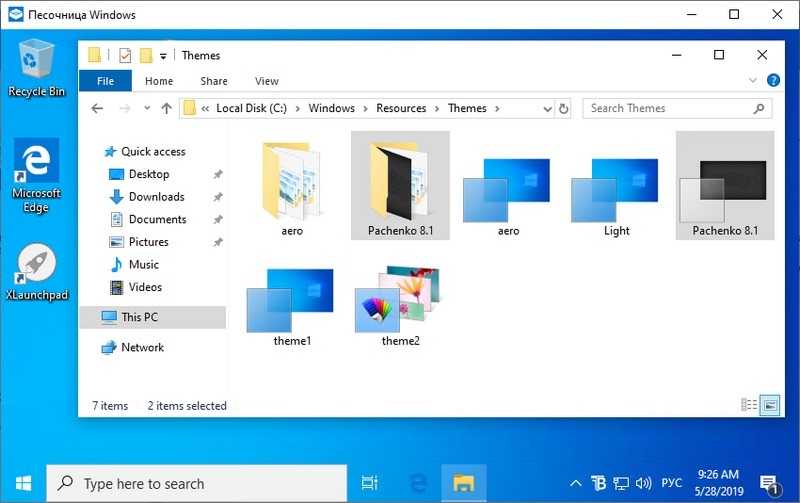Select the Pachenko 8.1 folder

coord(401,185)
